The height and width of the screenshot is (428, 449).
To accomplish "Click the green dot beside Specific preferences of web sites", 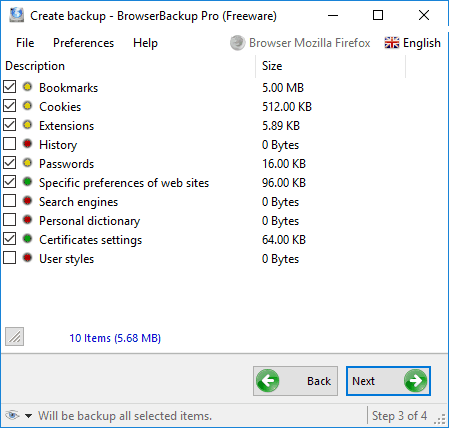I will (27, 182).
